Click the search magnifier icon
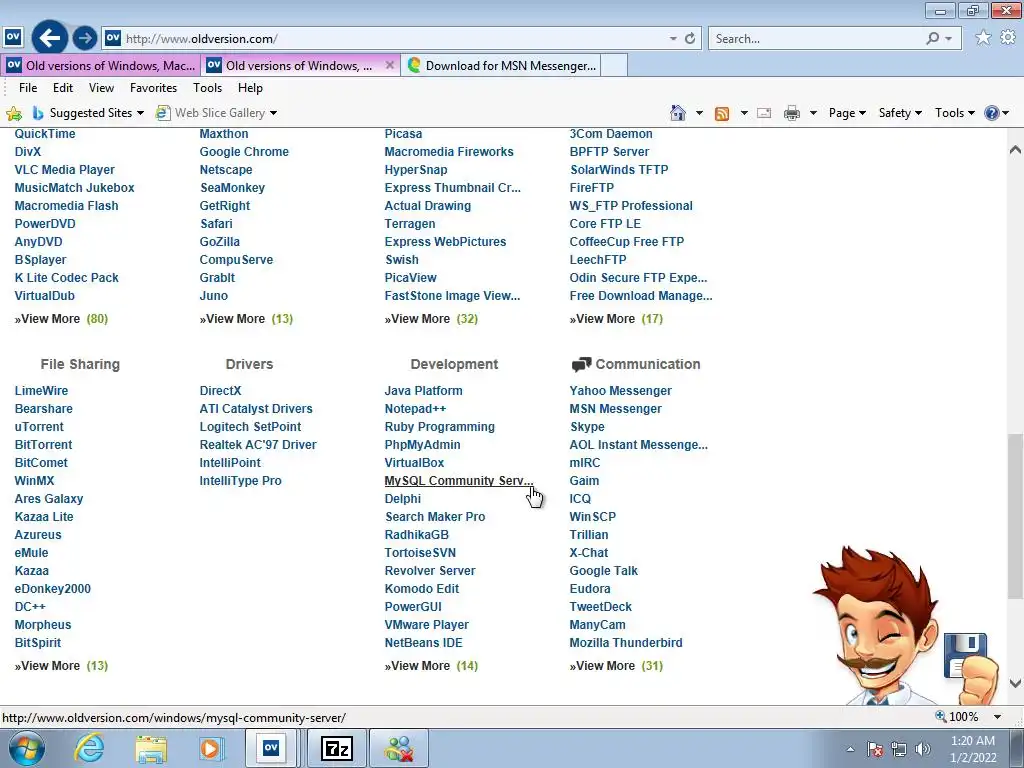The width and height of the screenshot is (1024, 768). (x=933, y=39)
